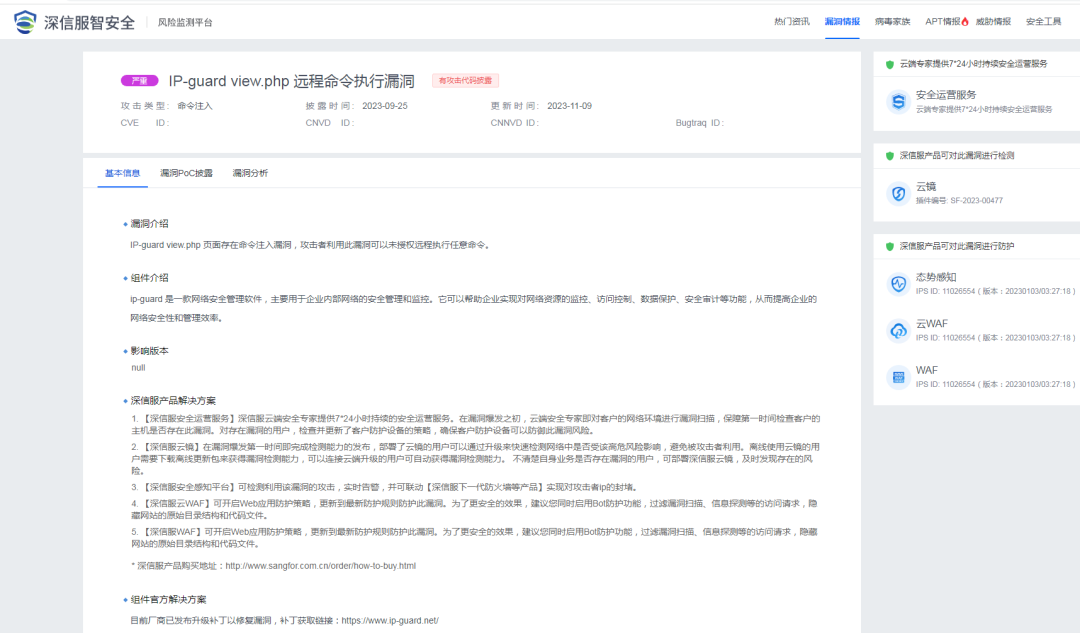Click the IPS ID text under 态势感知

tap(995, 291)
